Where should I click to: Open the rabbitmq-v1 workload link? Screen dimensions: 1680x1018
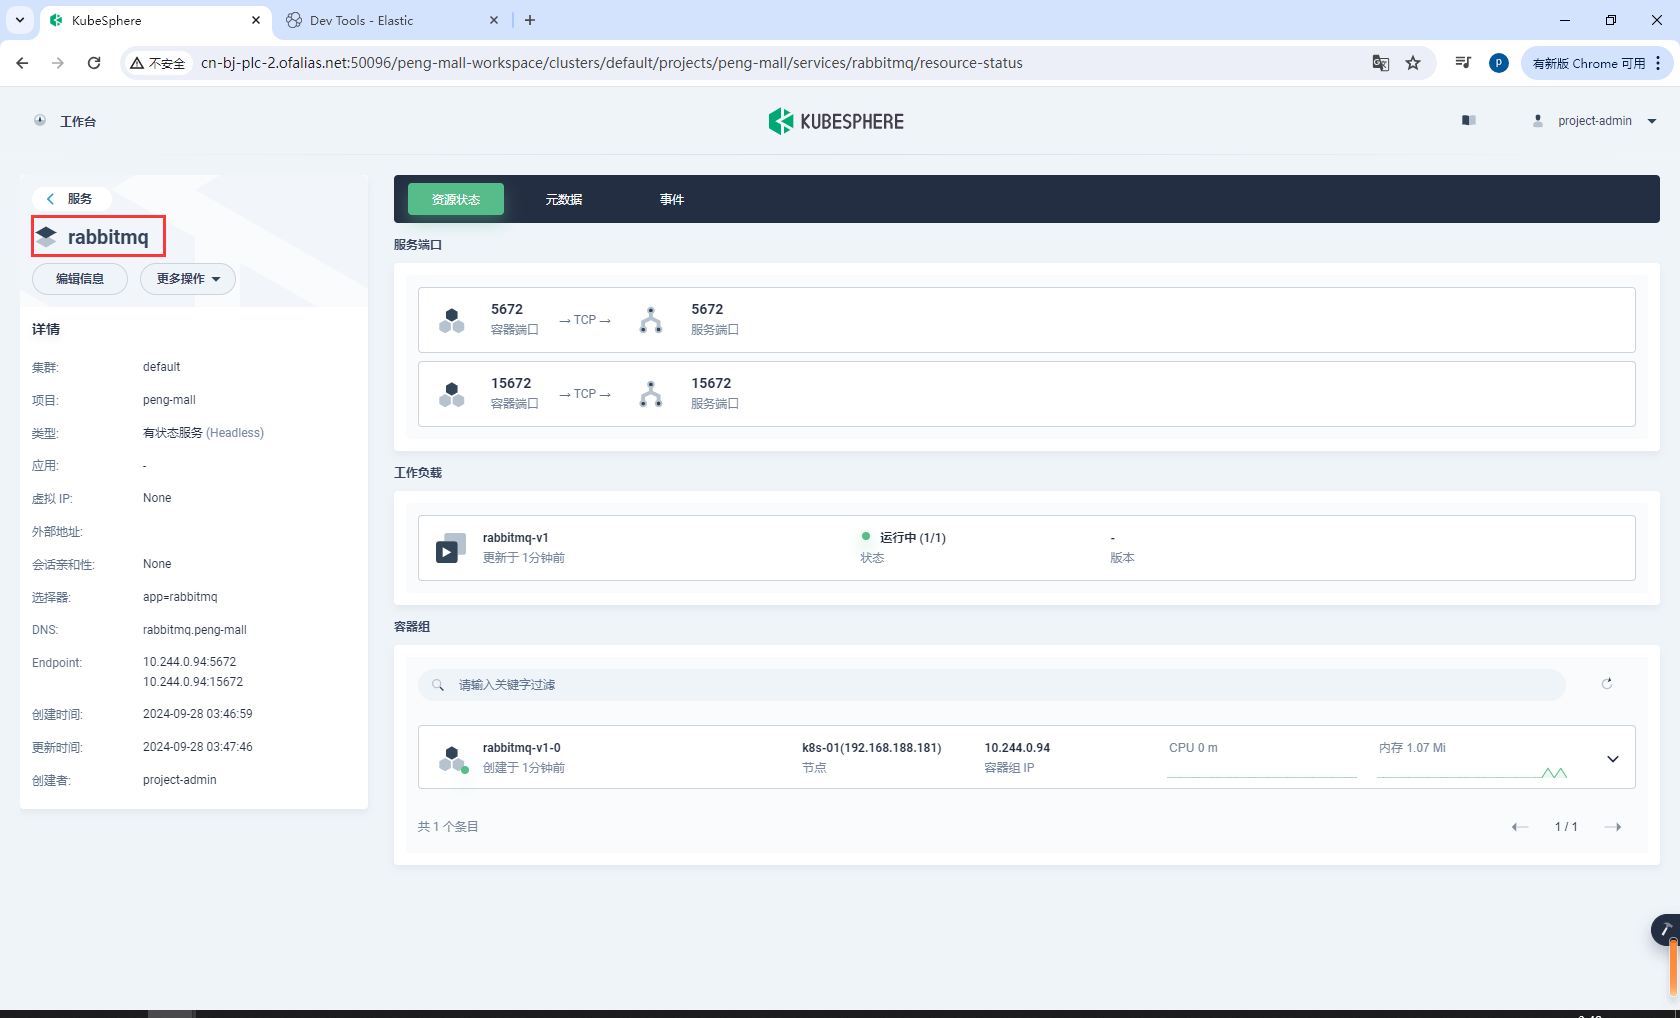point(515,538)
